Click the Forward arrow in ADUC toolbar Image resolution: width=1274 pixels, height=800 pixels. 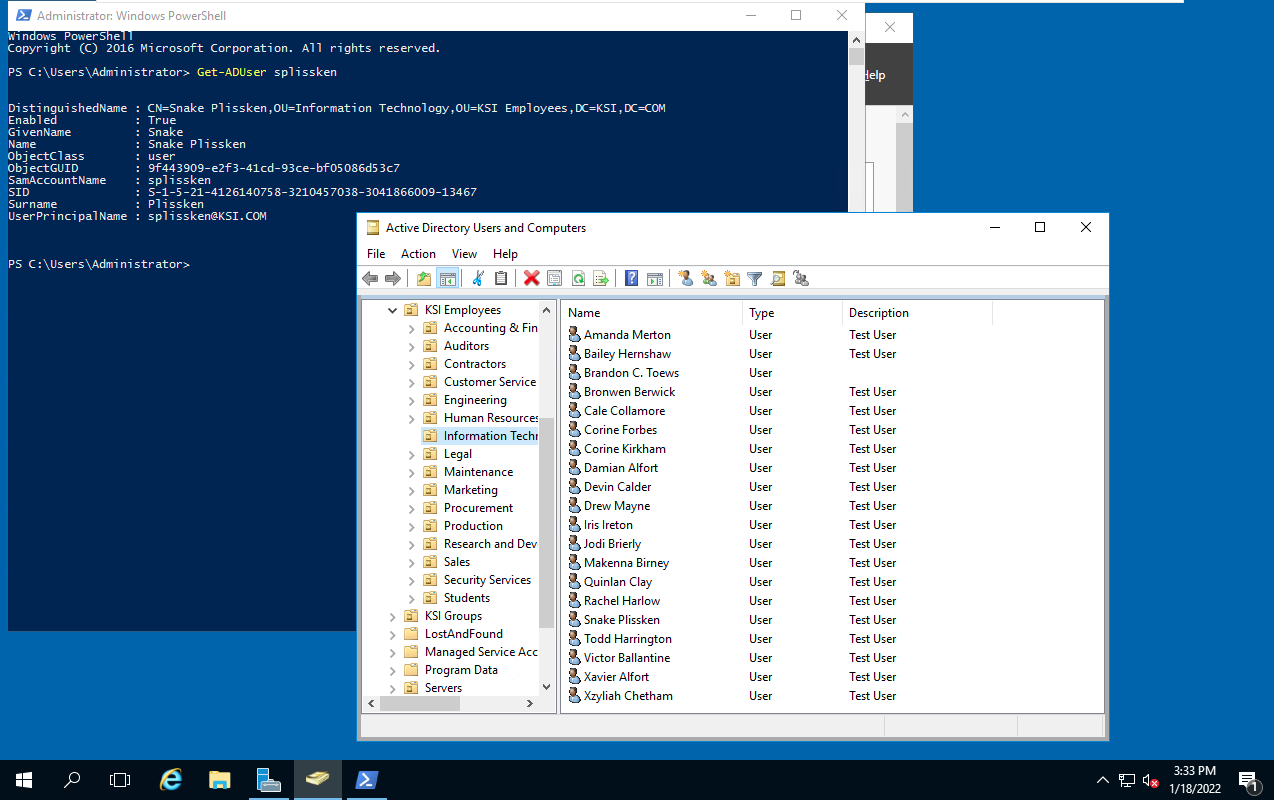tap(393, 279)
